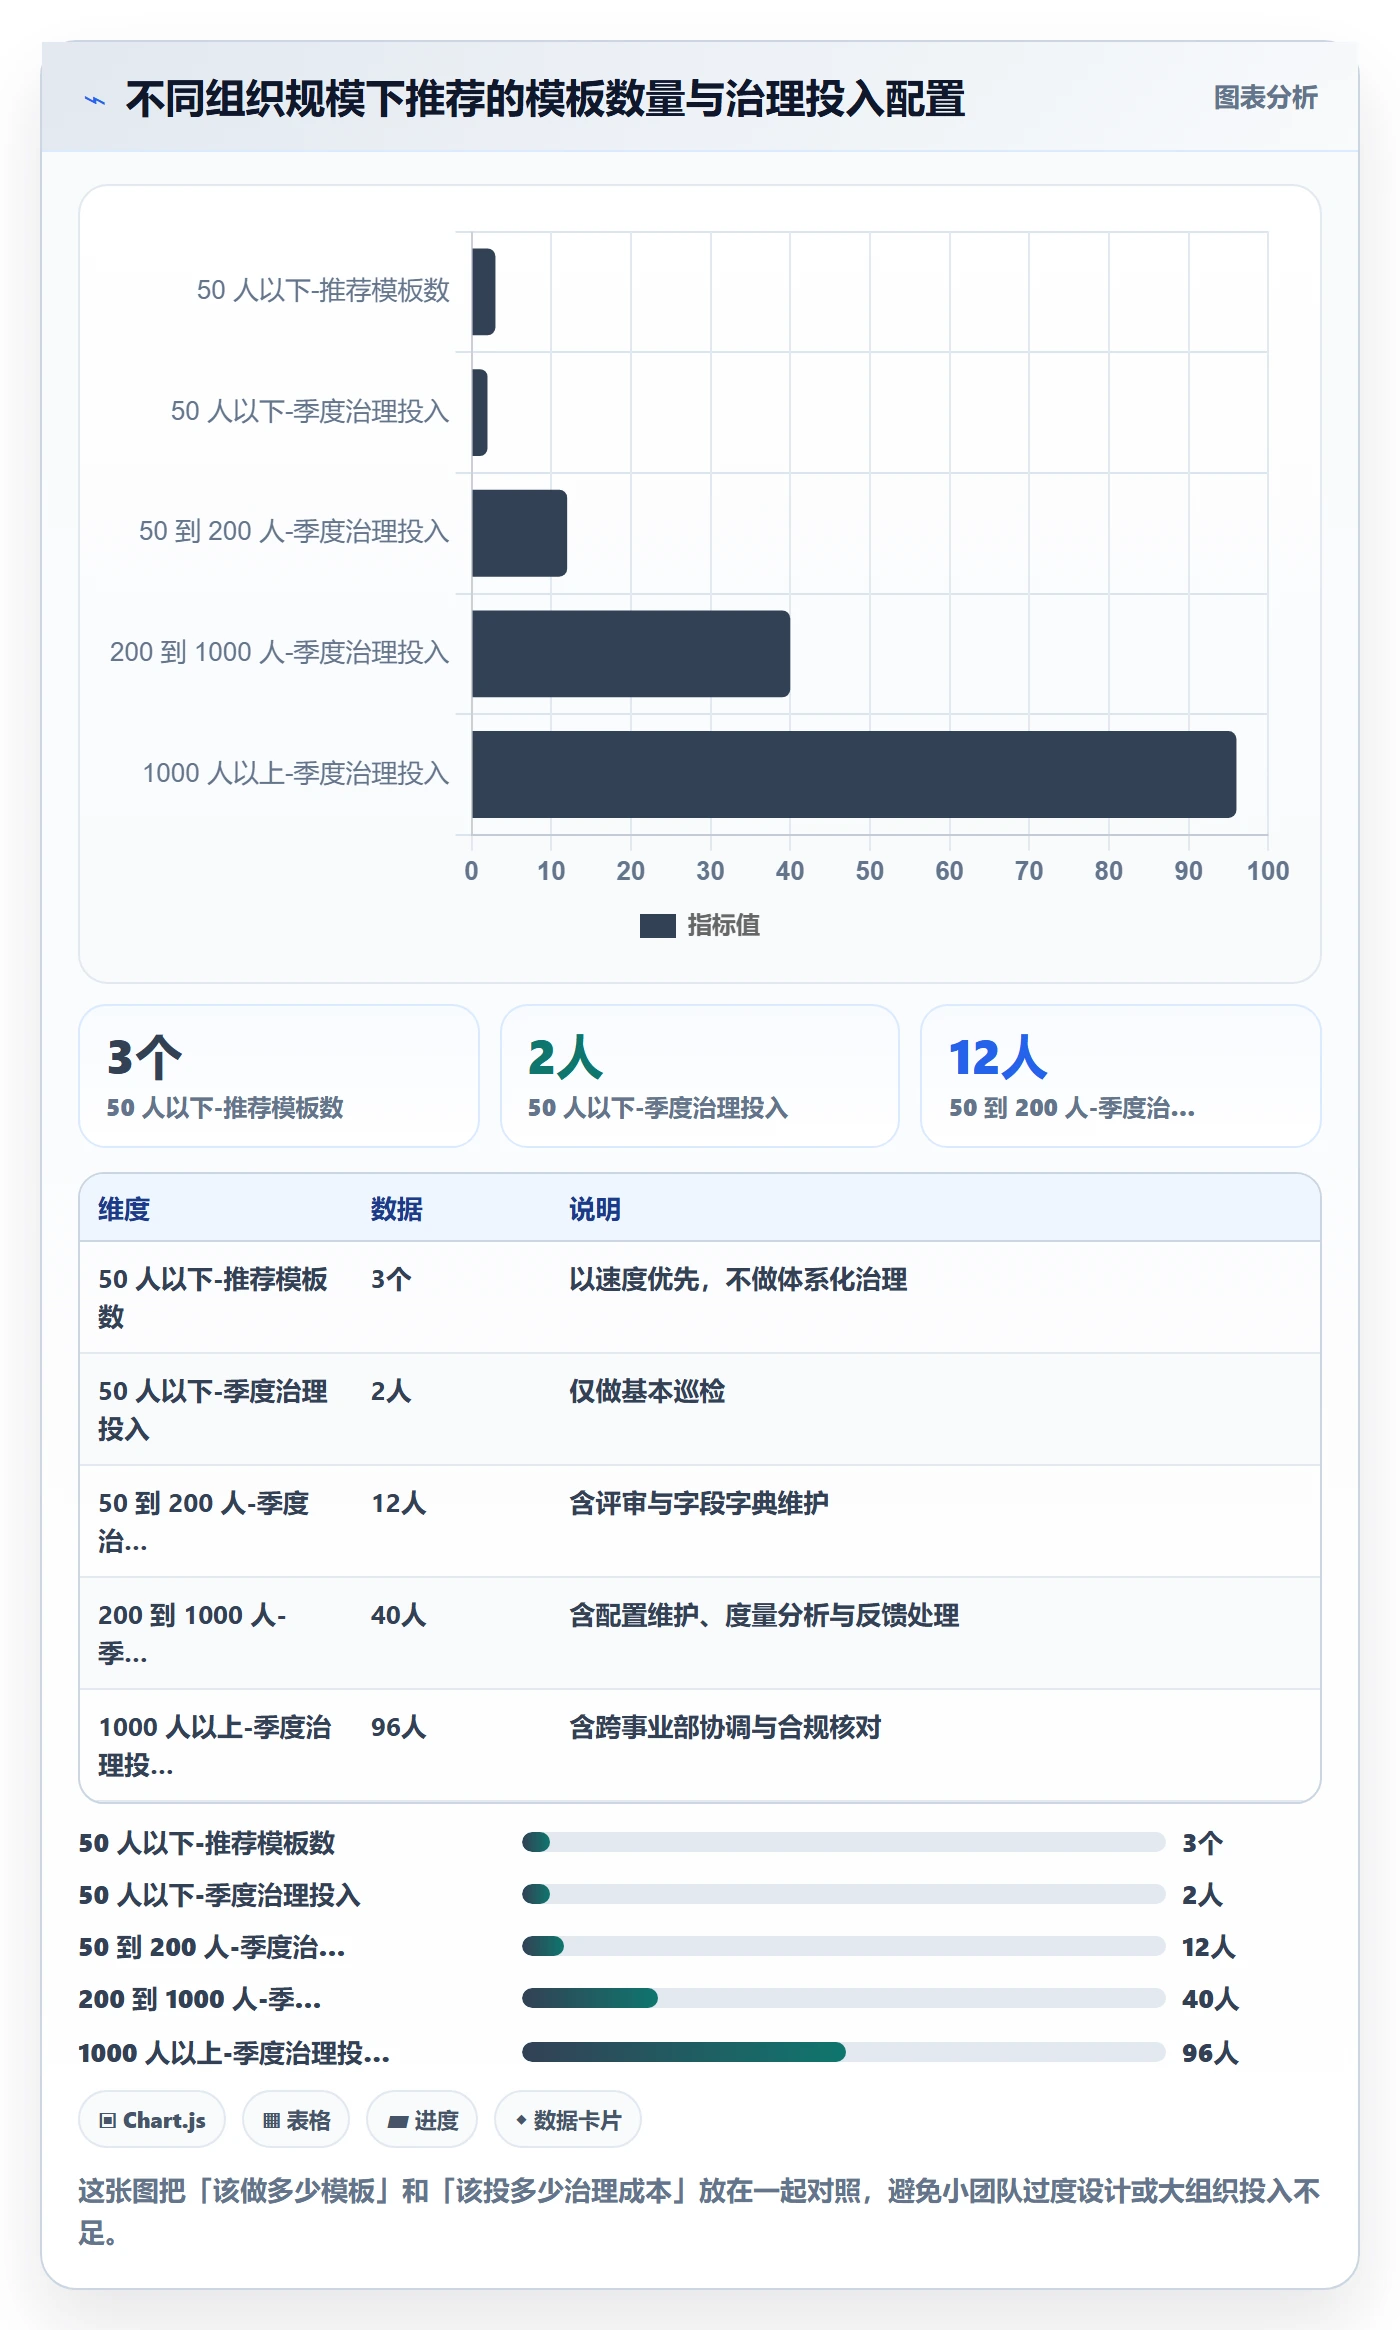This screenshot has width=1400, height=2330.
Task: Toggle the 指标值 legend color box
Action: click(x=657, y=926)
